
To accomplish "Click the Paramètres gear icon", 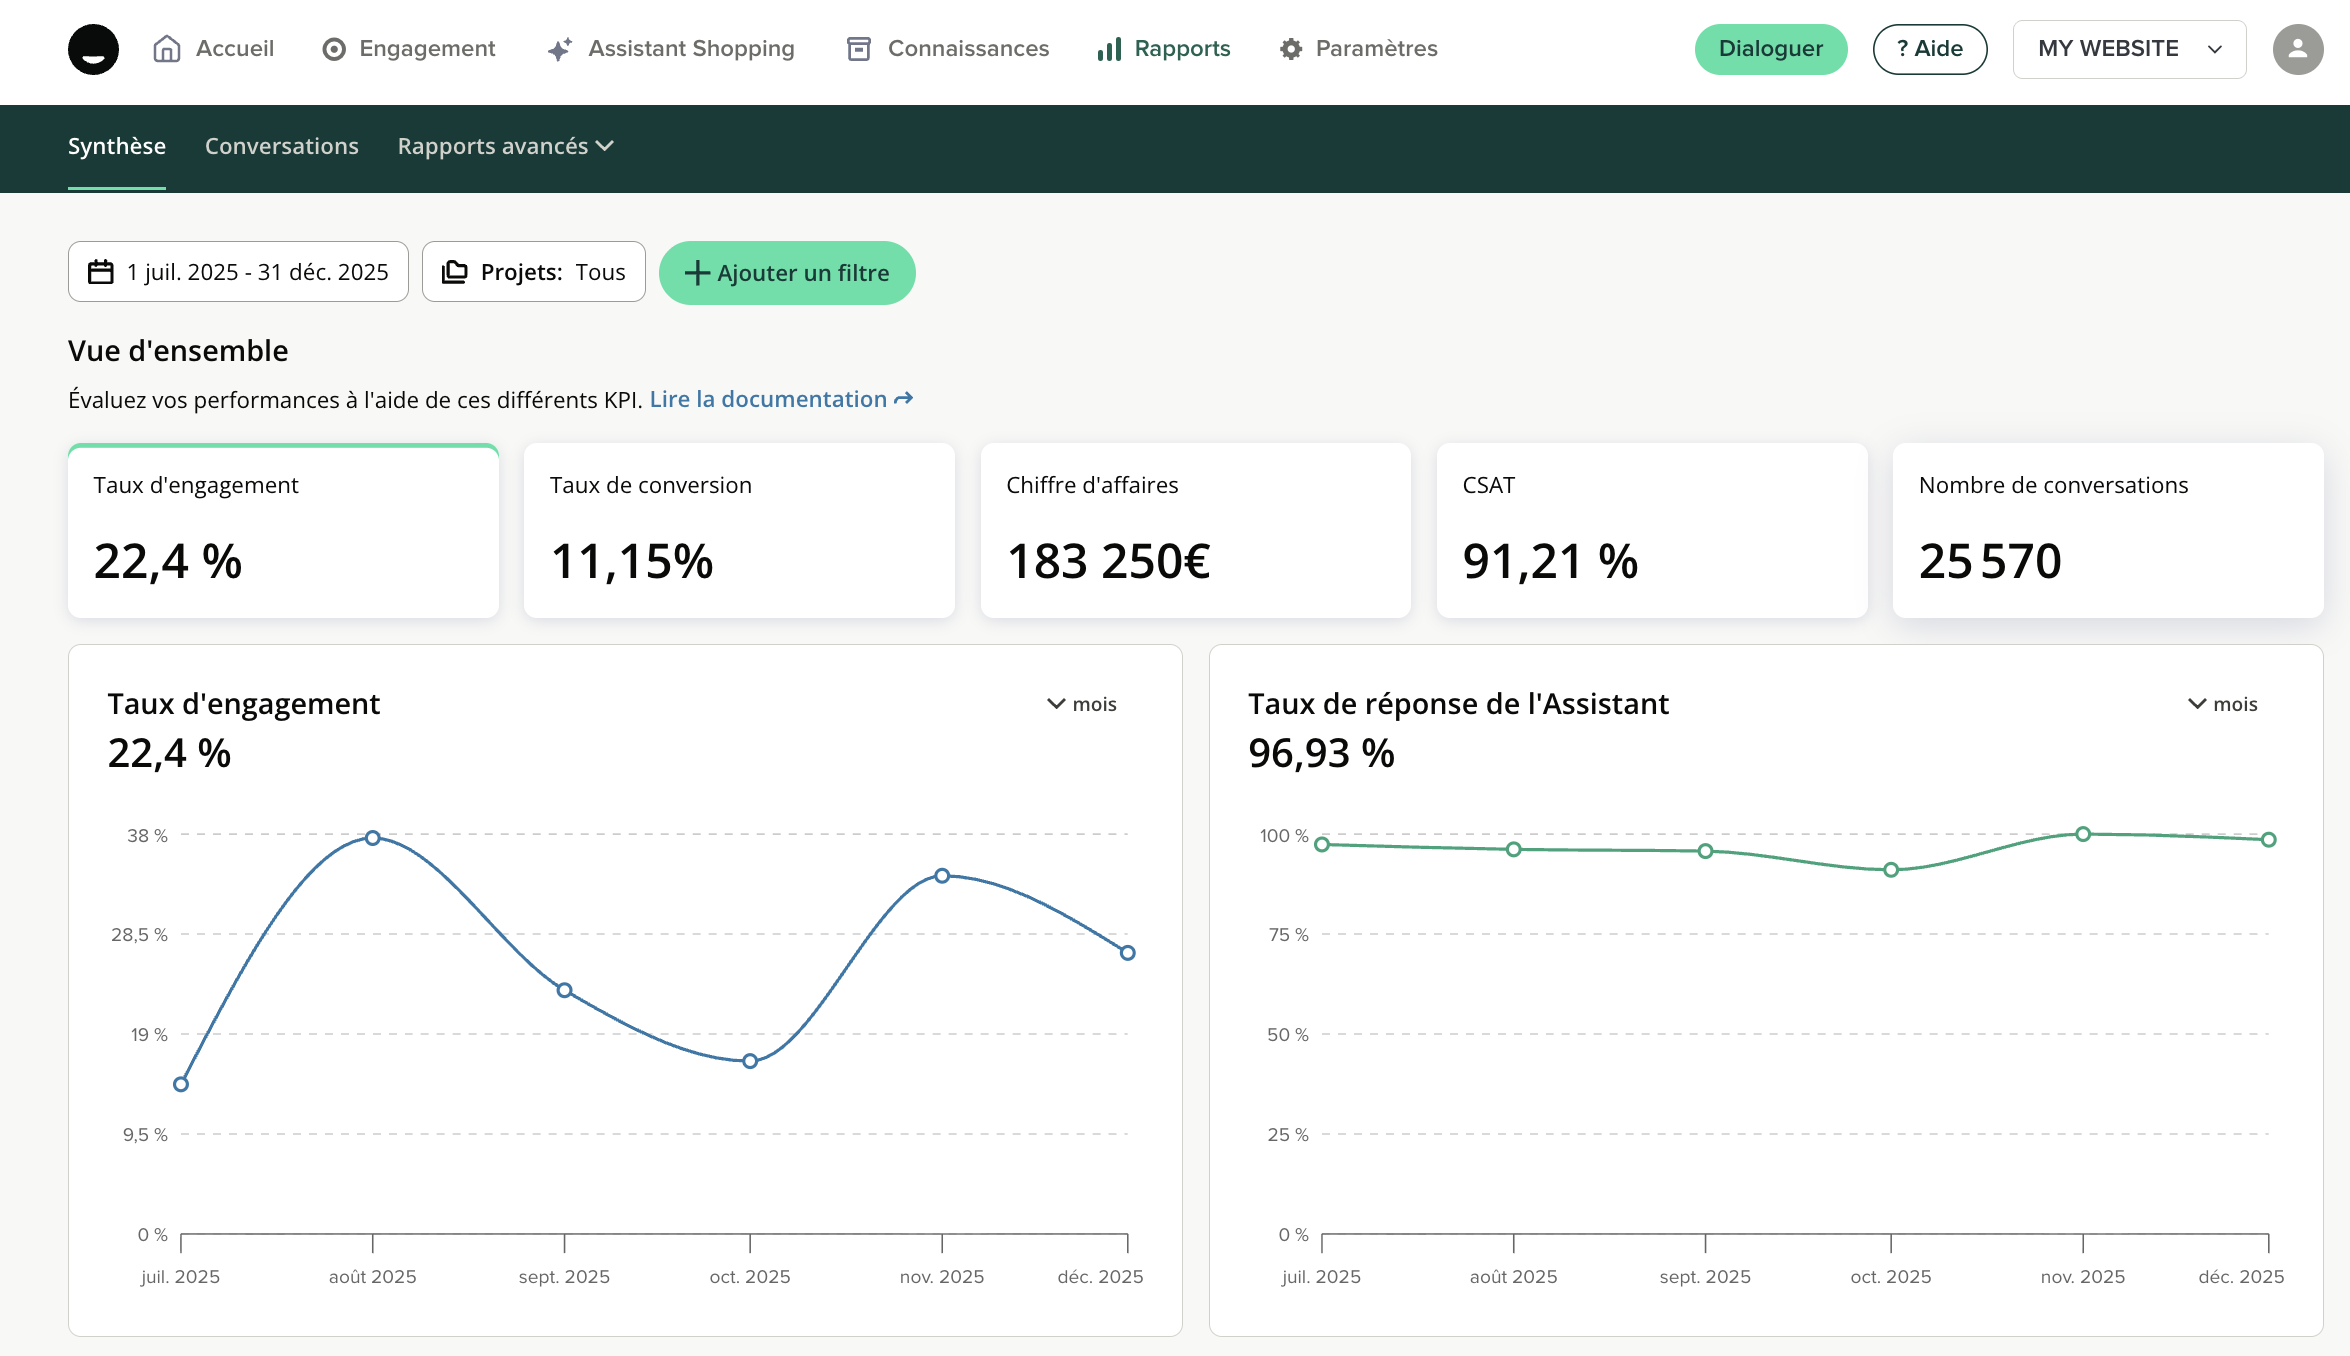I will pos(1291,49).
